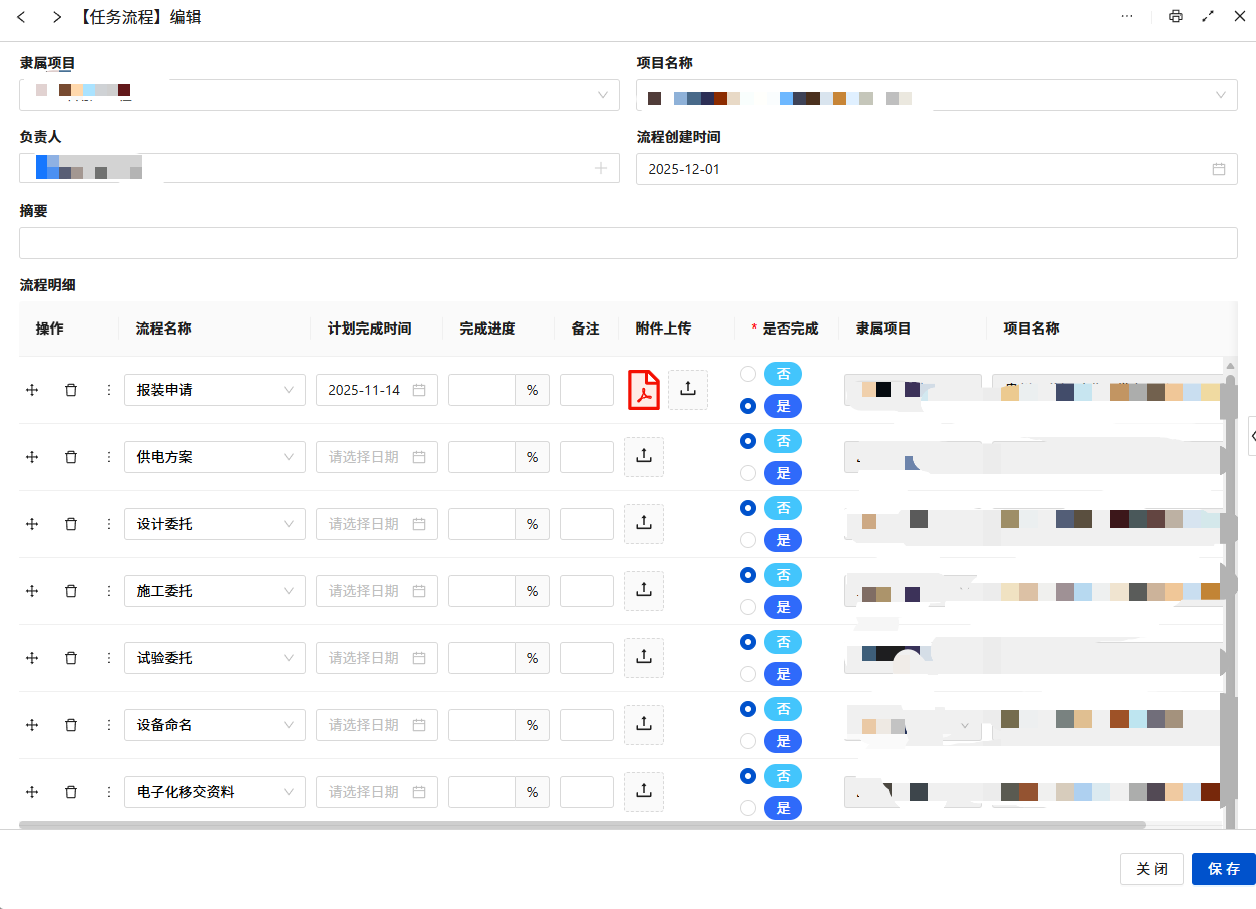This screenshot has height=909, width=1256.
Task: Delete the 设计委托 row with trash icon
Action: [x=70, y=524]
